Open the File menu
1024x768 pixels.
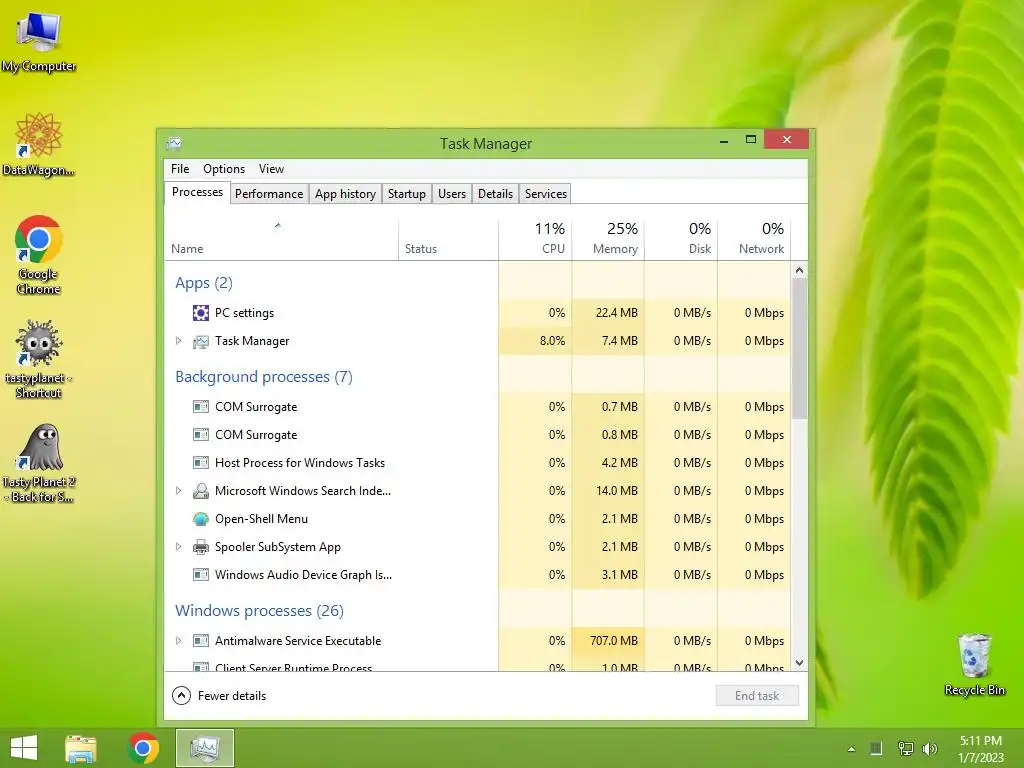click(180, 168)
